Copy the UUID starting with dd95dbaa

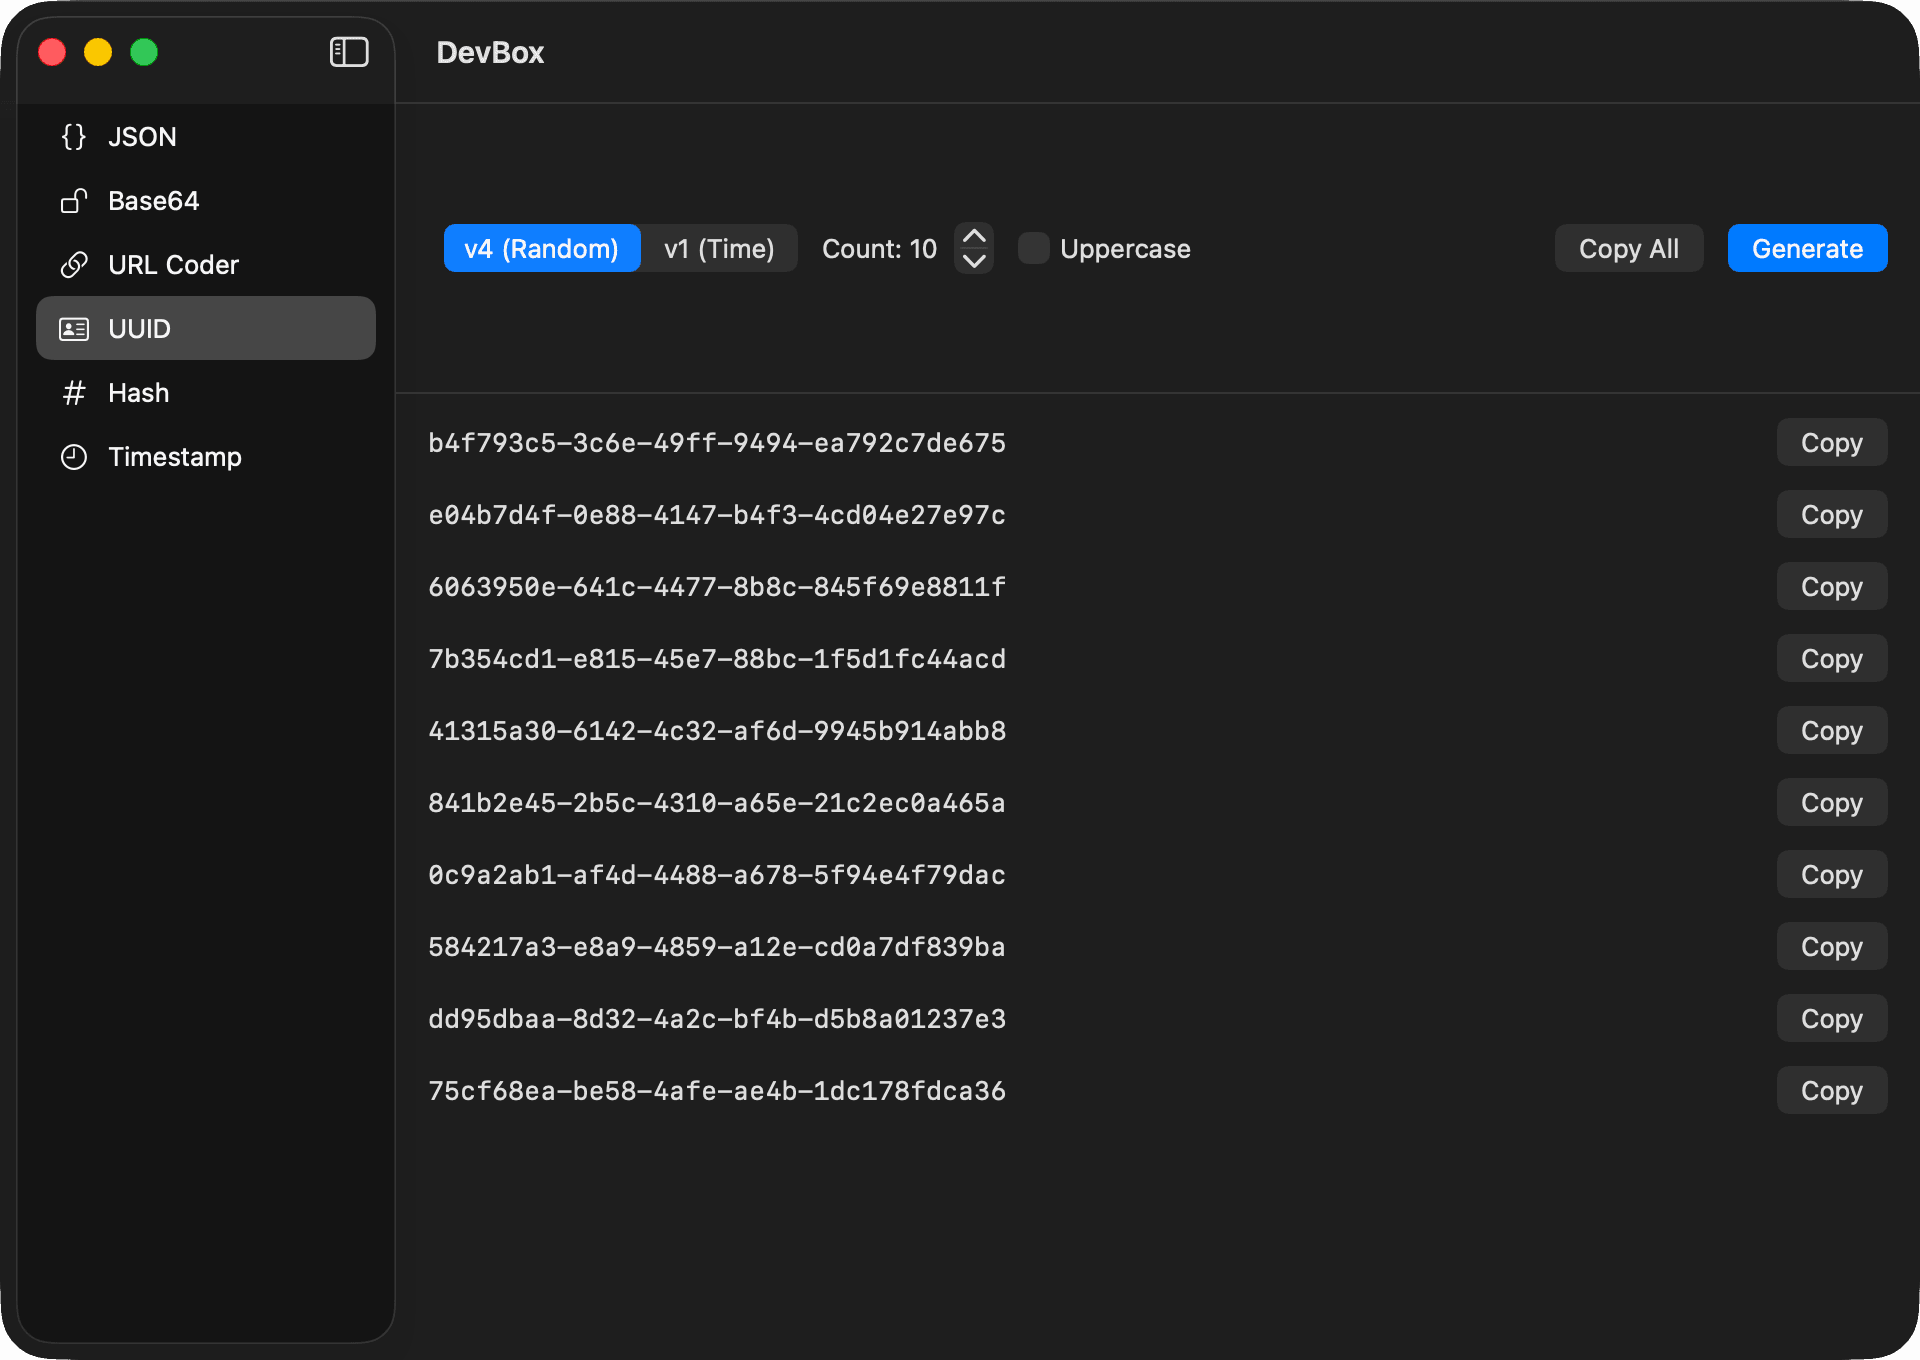pyautogui.click(x=1832, y=1018)
